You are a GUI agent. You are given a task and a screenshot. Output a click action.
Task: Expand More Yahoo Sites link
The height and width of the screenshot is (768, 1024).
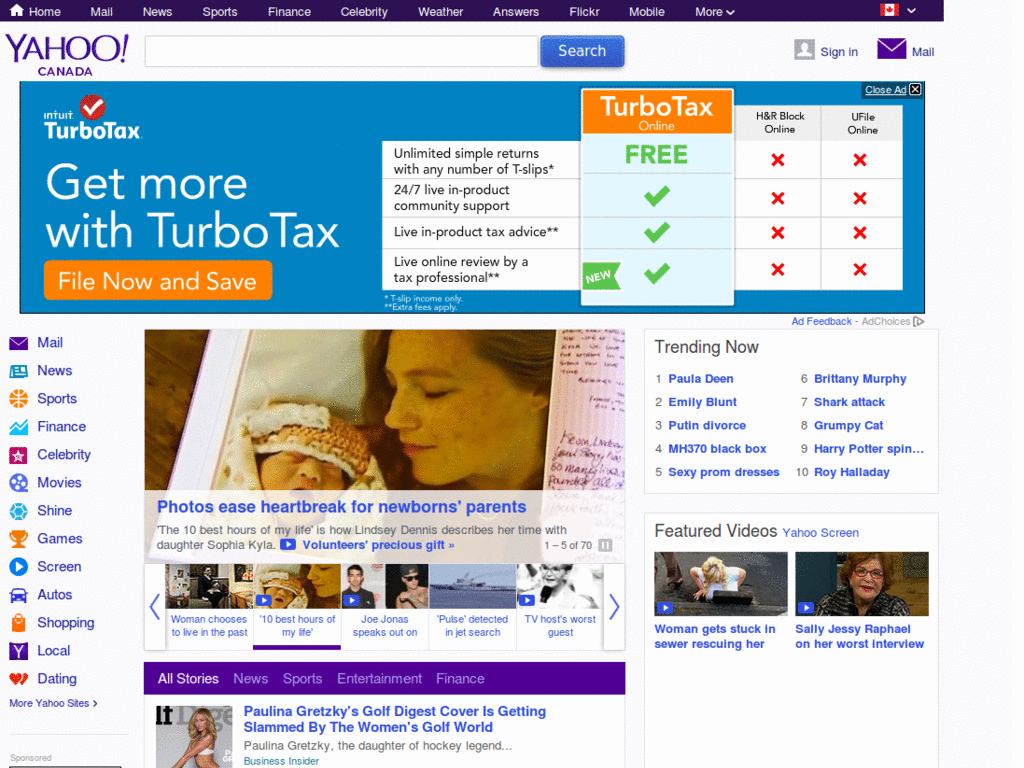pos(54,703)
